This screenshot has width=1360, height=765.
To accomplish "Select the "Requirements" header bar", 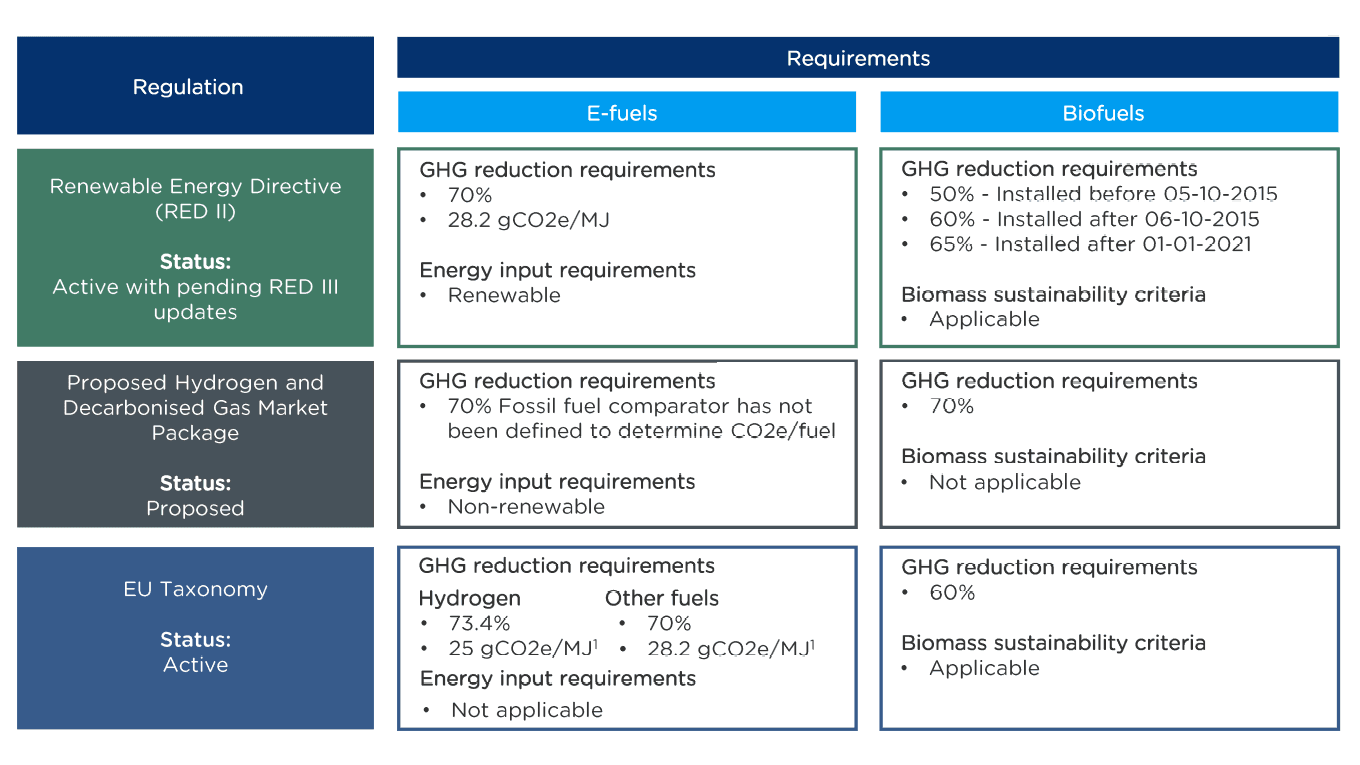I will pos(868,58).
